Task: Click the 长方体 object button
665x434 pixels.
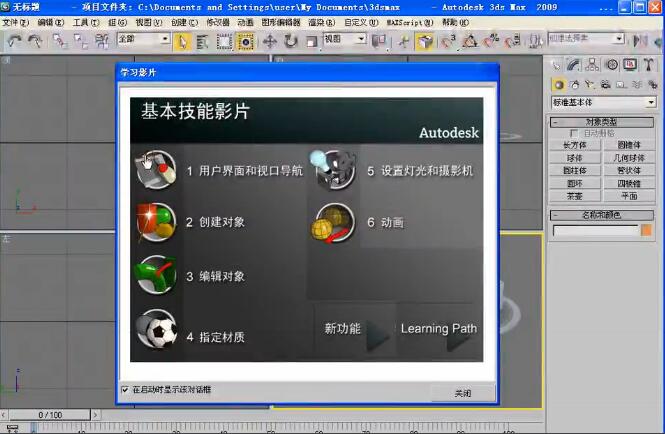Action: [575, 145]
